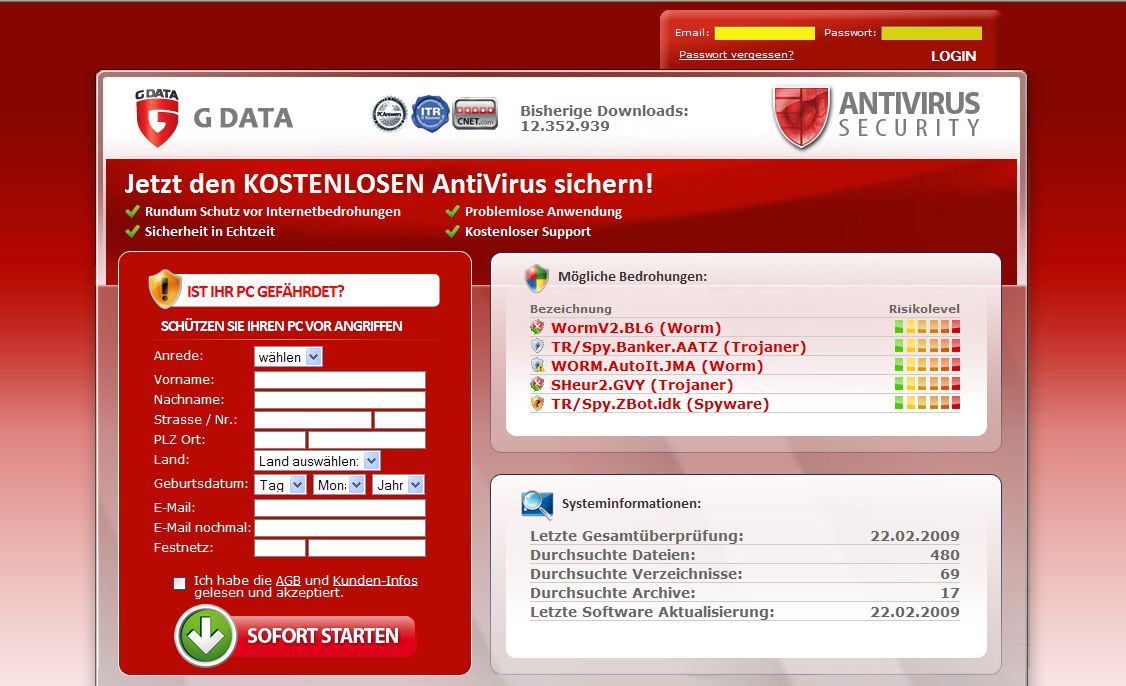Tick the AGB acceptance checkbox
The height and width of the screenshot is (686, 1126).
180,583
